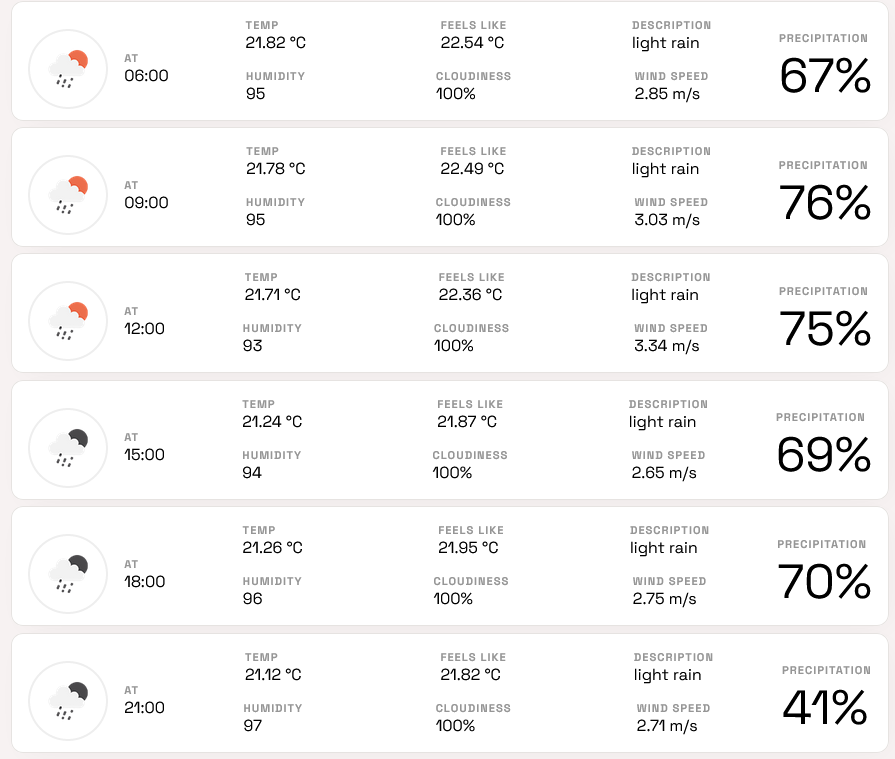Click the 21:00 night rain weather icon
Screen dimensions: 895x759
[68, 700]
